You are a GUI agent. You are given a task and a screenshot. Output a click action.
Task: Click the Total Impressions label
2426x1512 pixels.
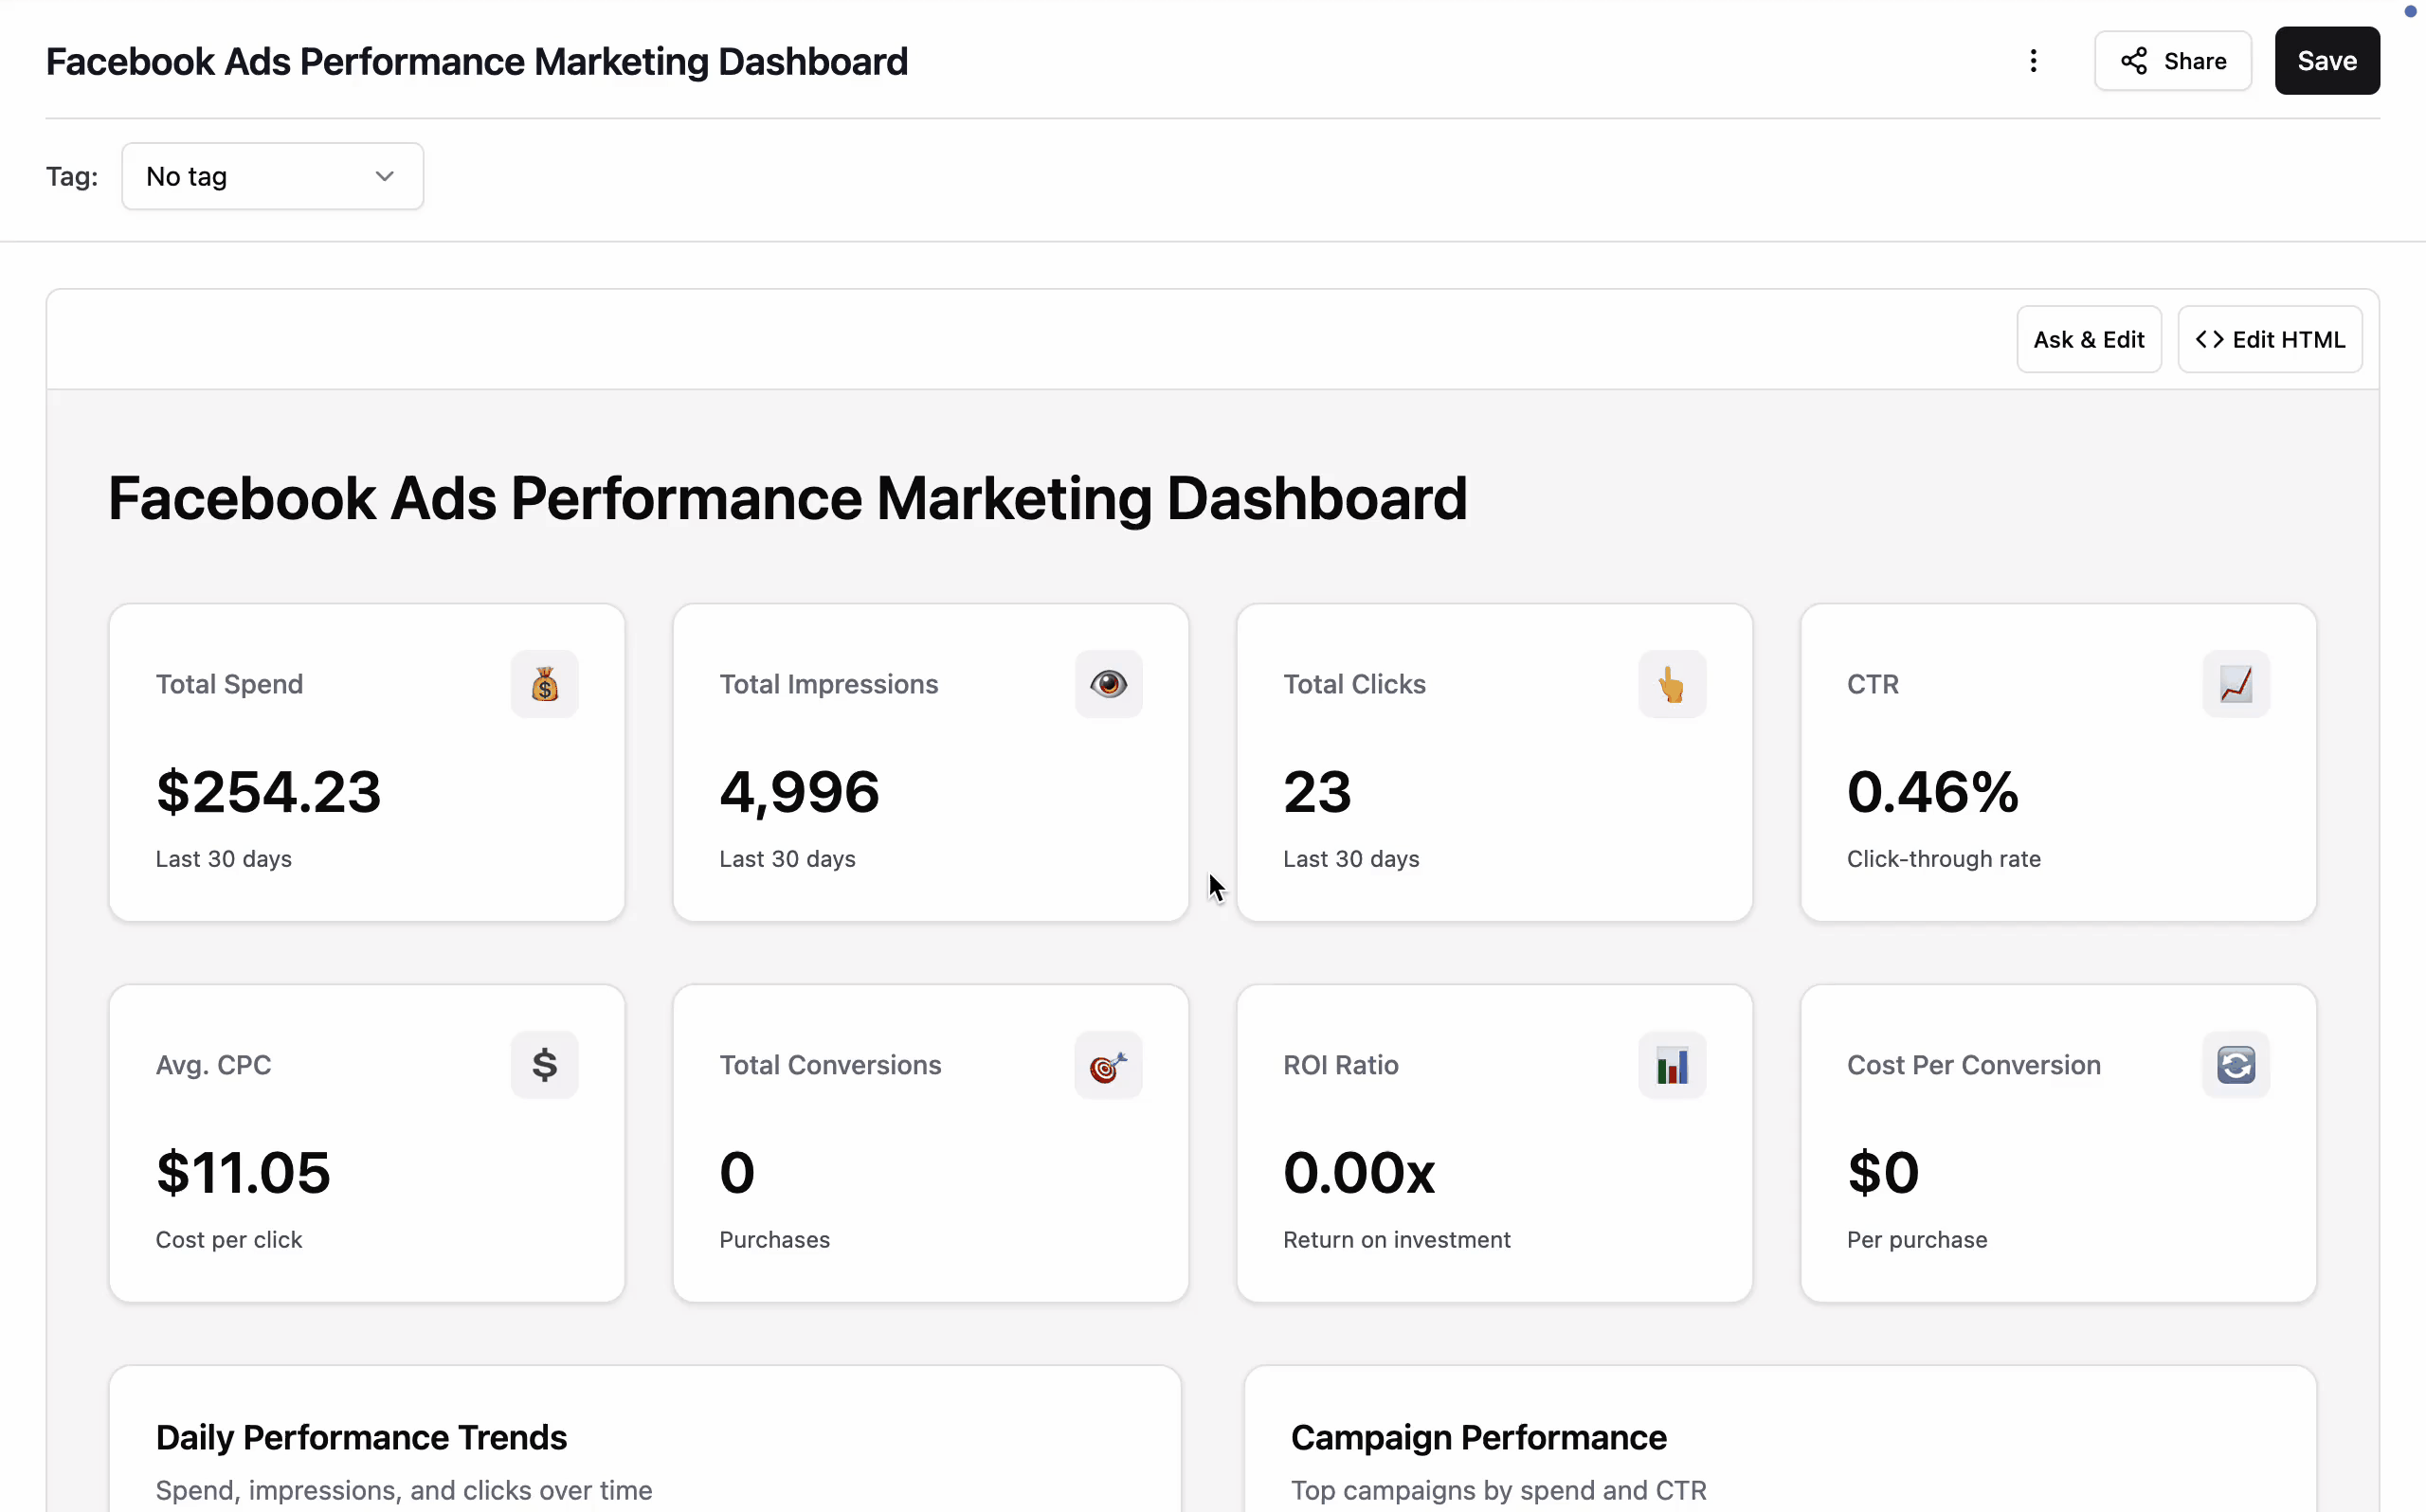[828, 684]
